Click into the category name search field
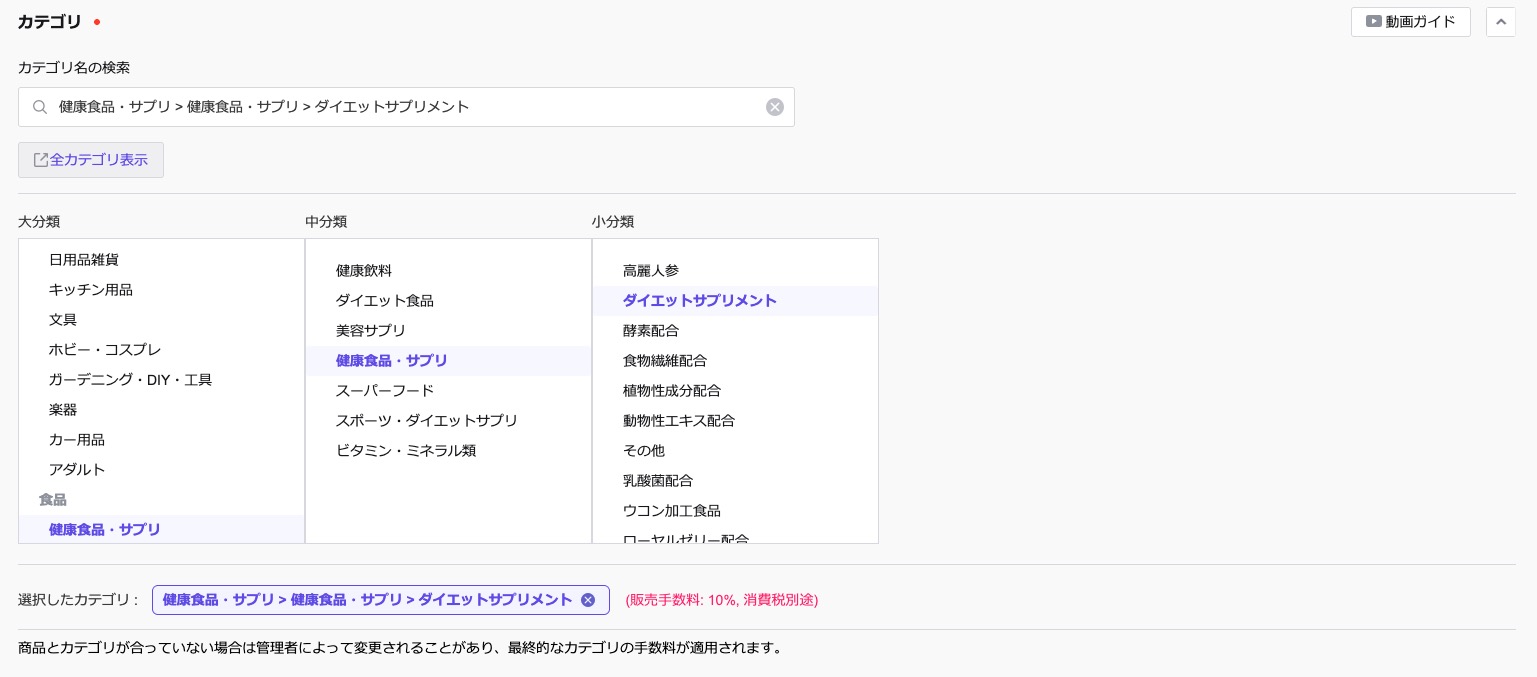 tap(400, 107)
